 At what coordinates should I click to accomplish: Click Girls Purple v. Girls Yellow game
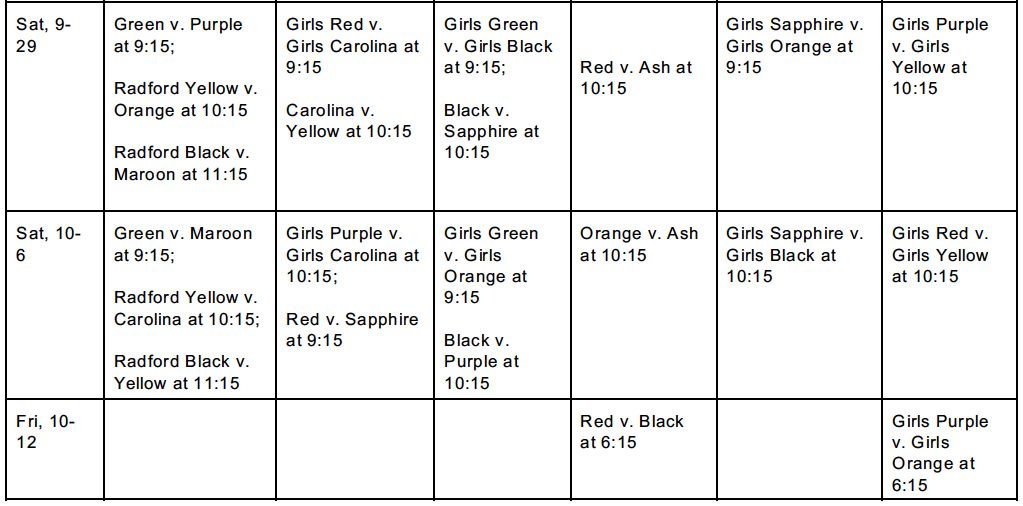coord(939,56)
